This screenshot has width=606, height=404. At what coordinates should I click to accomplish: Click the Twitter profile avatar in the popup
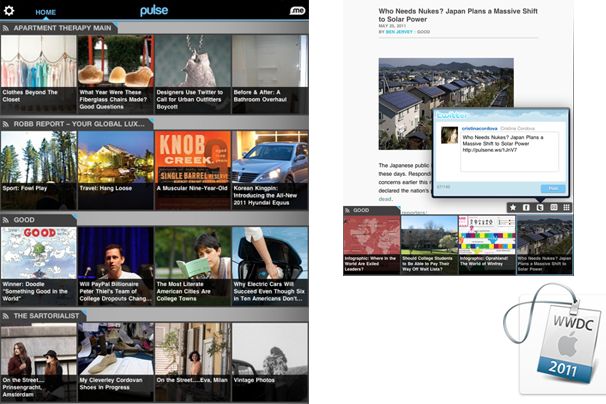(x=449, y=135)
